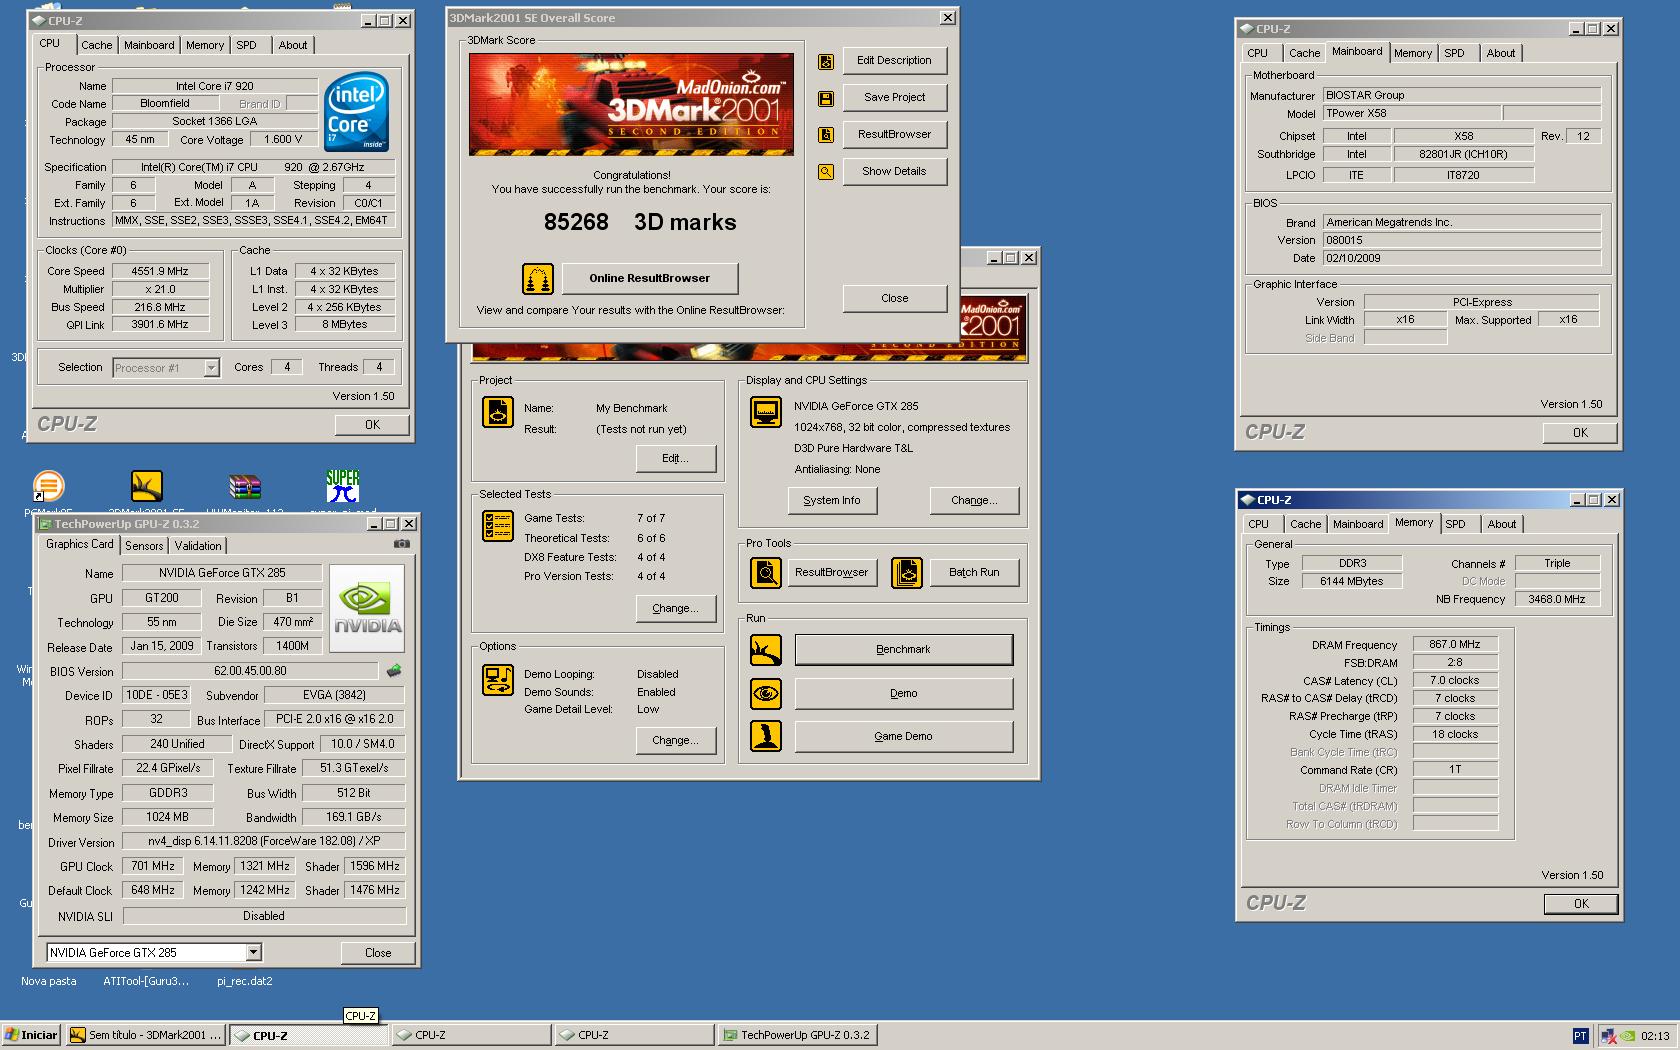Click the Iniciar start button
Viewport: 1680px width, 1050px height.
(x=32, y=1036)
